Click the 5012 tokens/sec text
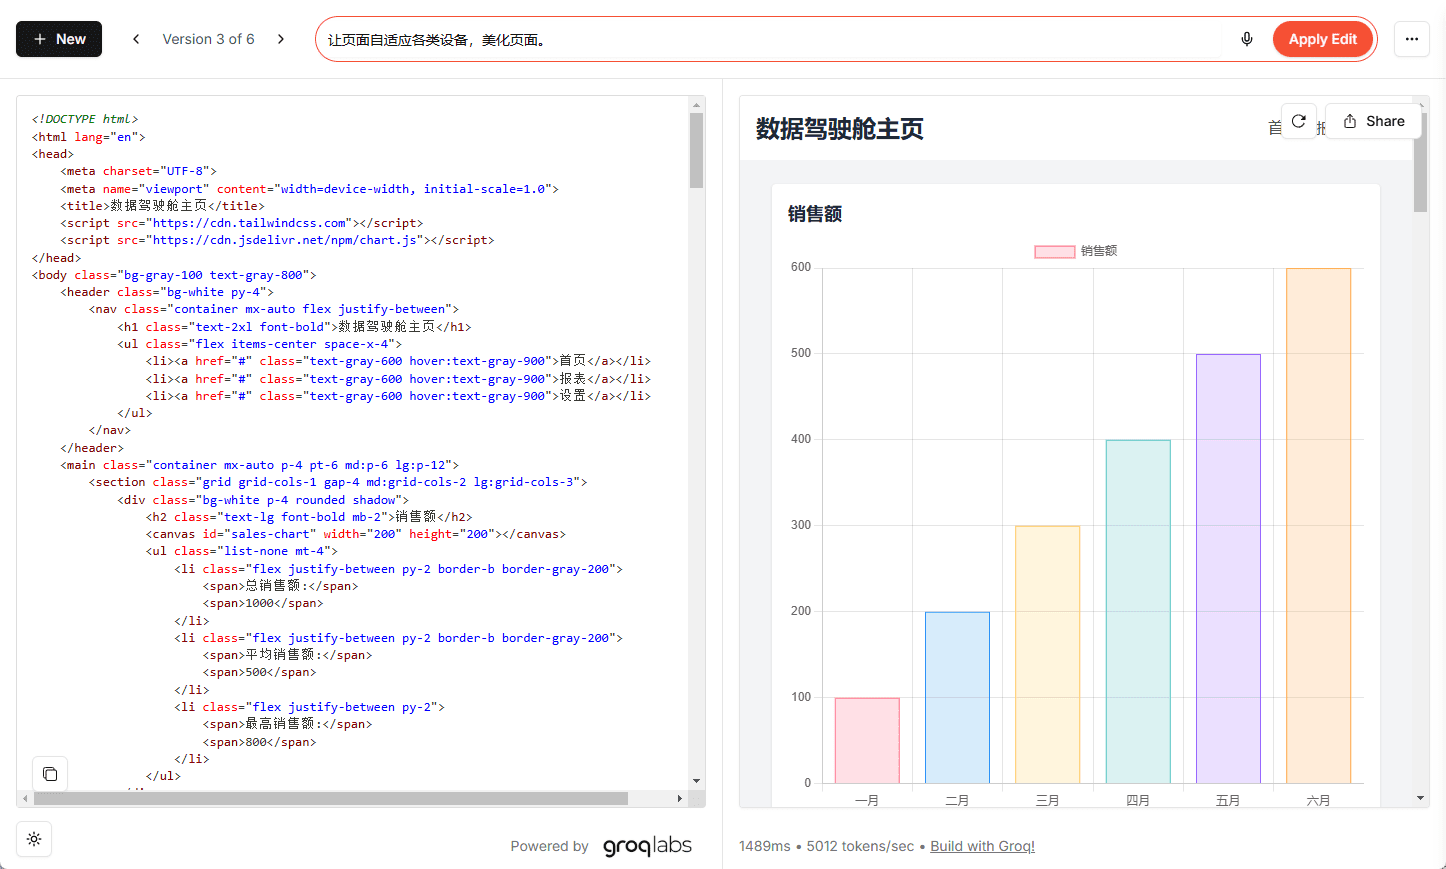The image size is (1446, 869). [x=860, y=846]
